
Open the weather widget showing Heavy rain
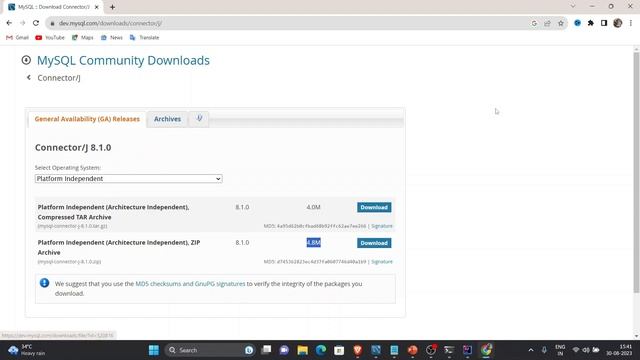coord(27,350)
